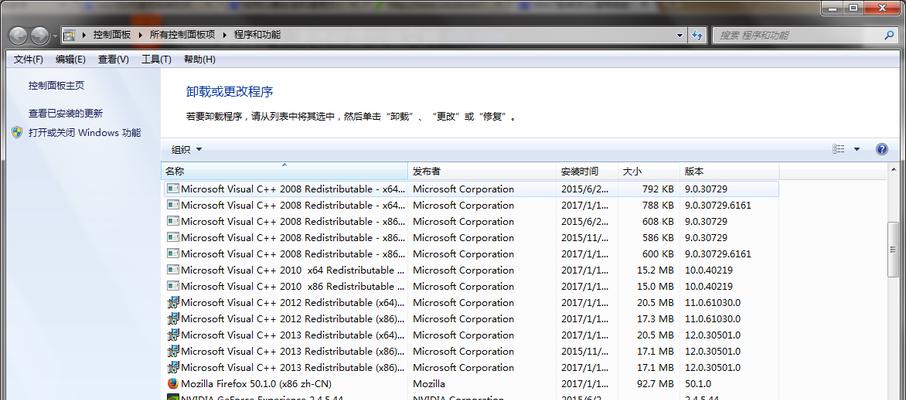Screen dimensions: 906x400
Task: Open the 文件(F) menu
Action: (x=28, y=59)
